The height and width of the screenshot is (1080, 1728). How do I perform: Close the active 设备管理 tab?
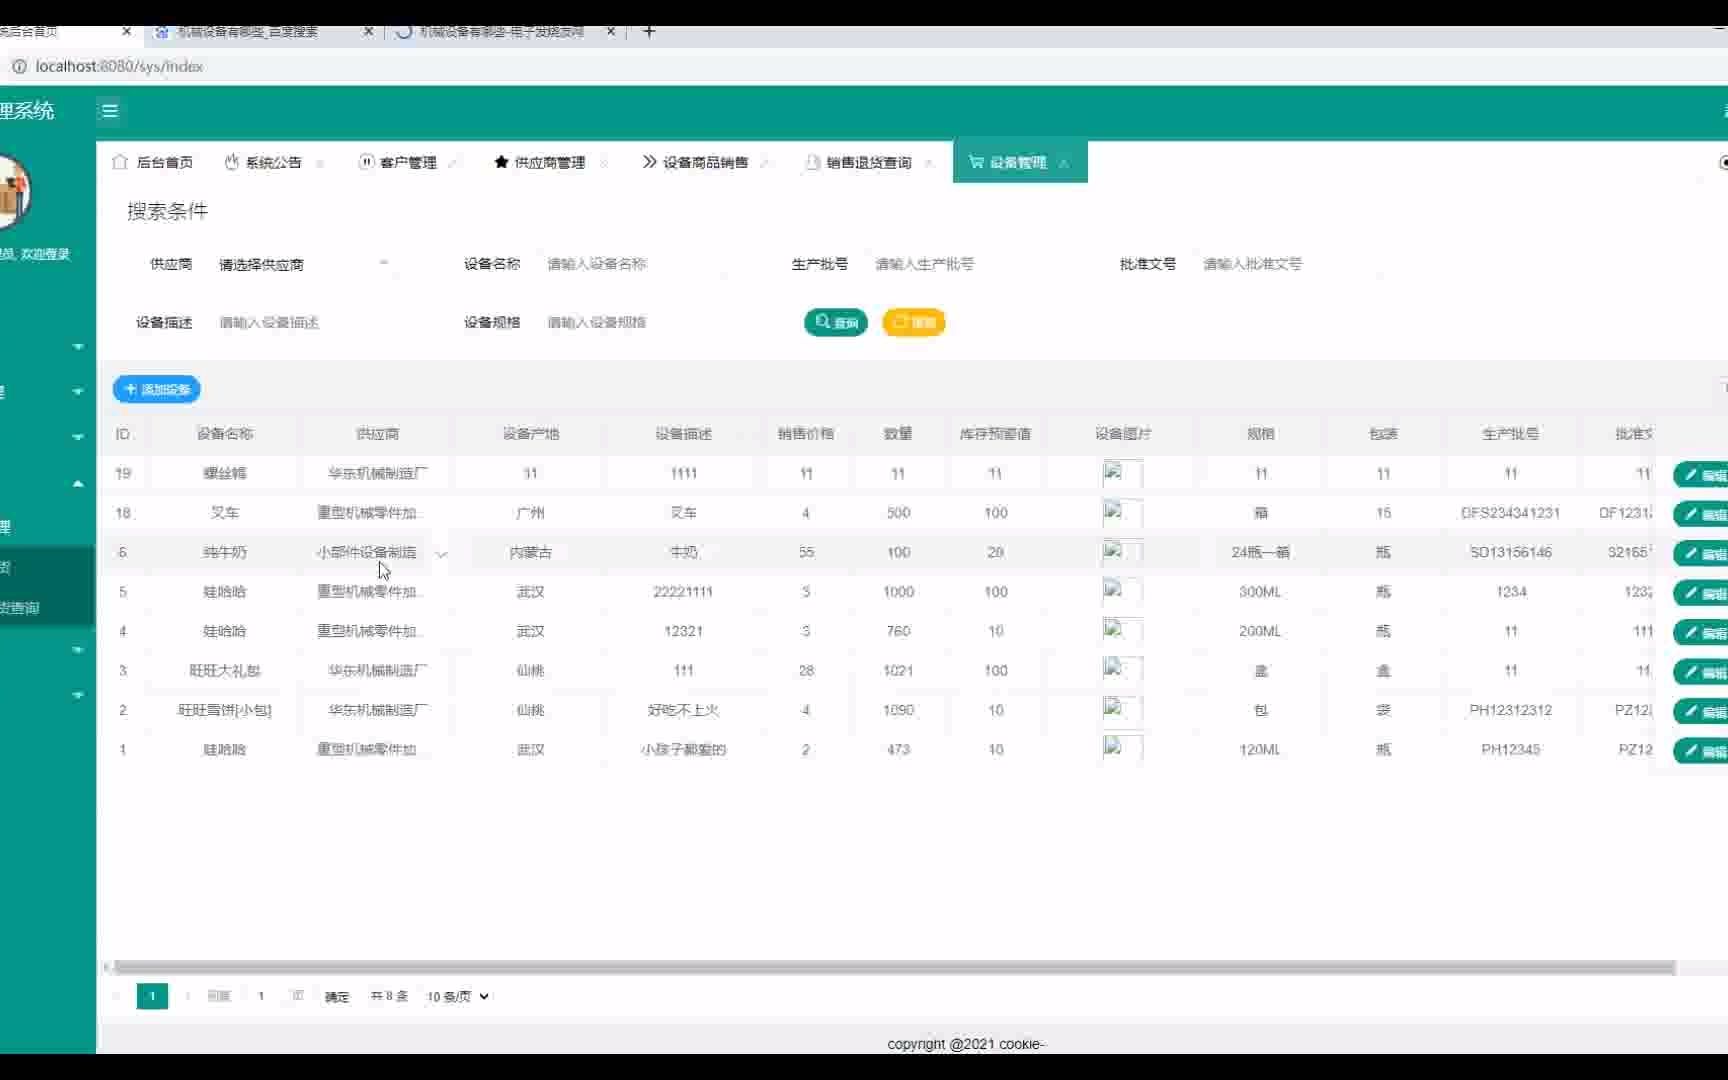[x=1064, y=163]
